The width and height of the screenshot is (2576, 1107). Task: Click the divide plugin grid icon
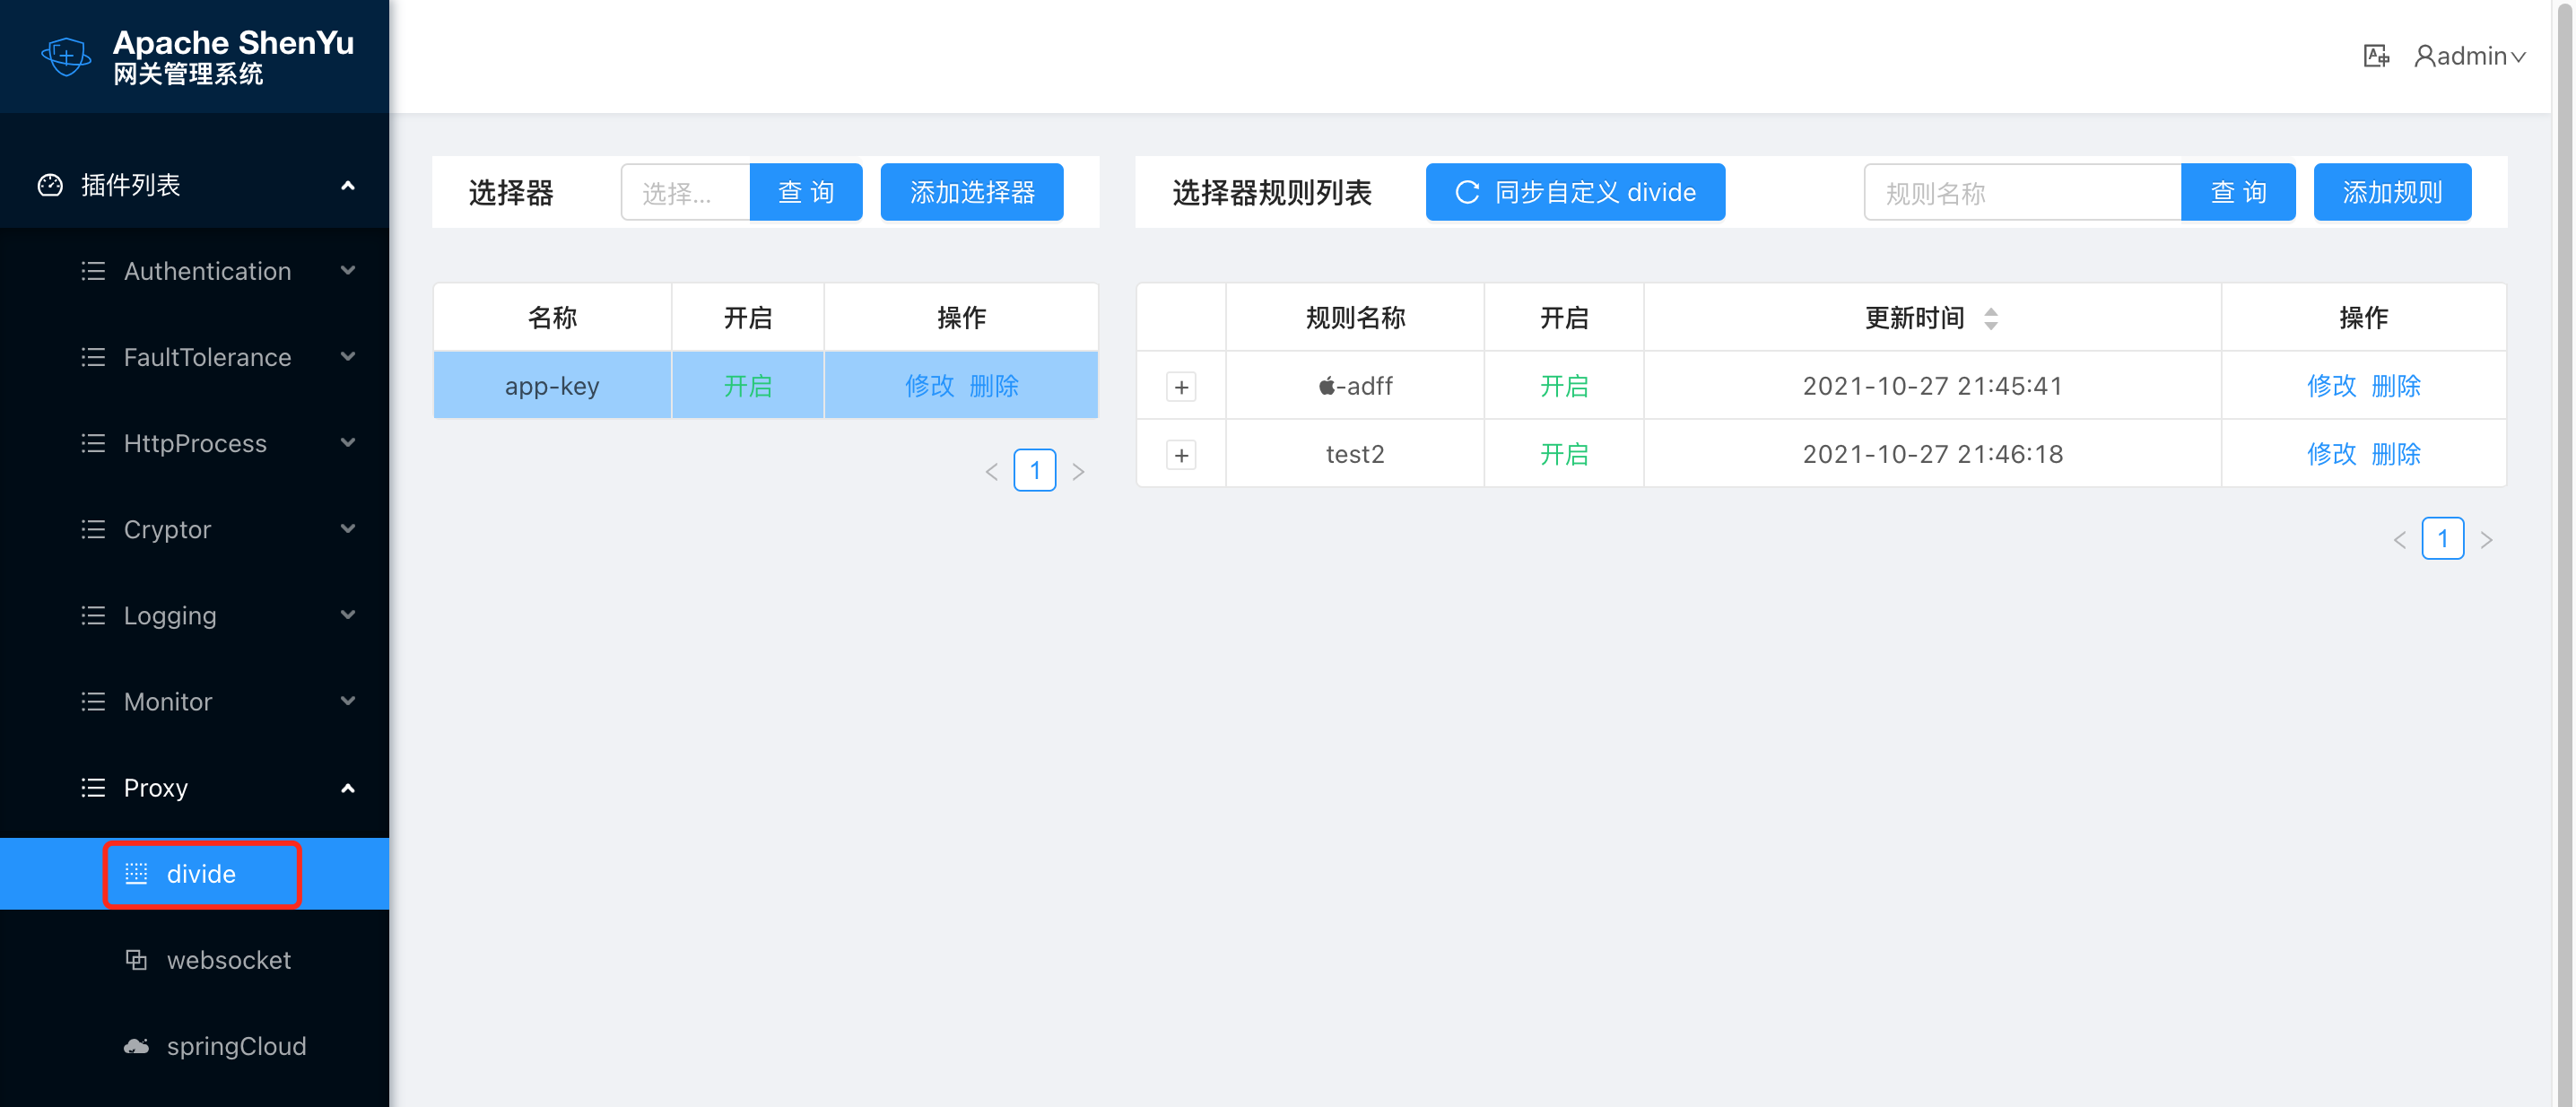point(136,874)
